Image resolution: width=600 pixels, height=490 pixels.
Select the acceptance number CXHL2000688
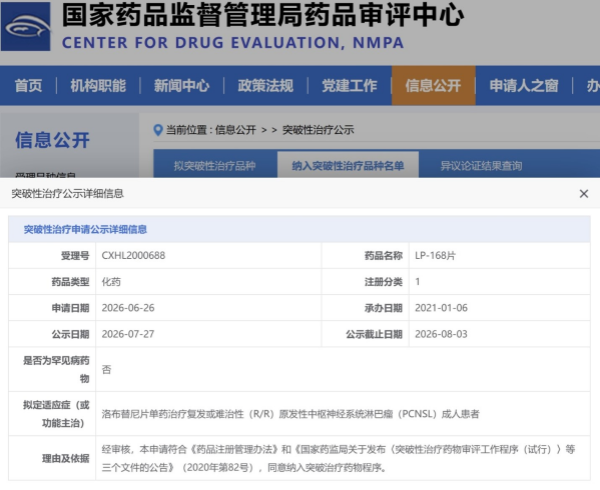coord(133,256)
